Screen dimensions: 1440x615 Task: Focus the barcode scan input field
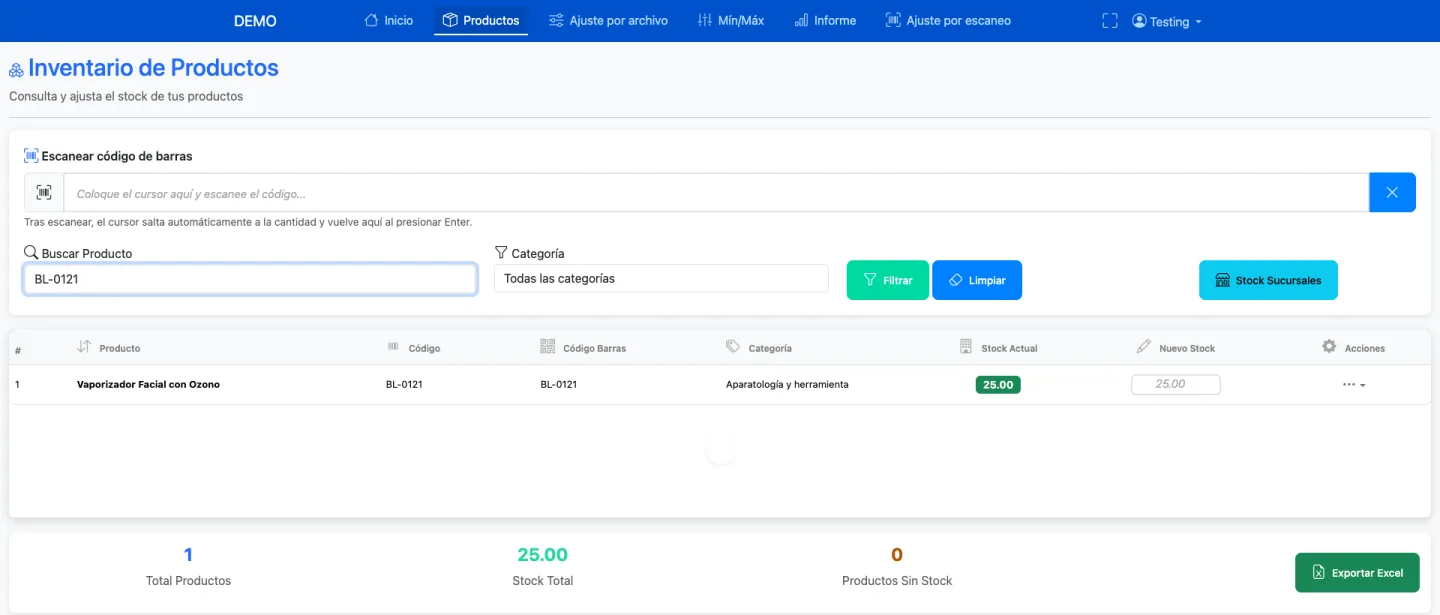[716, 193]
